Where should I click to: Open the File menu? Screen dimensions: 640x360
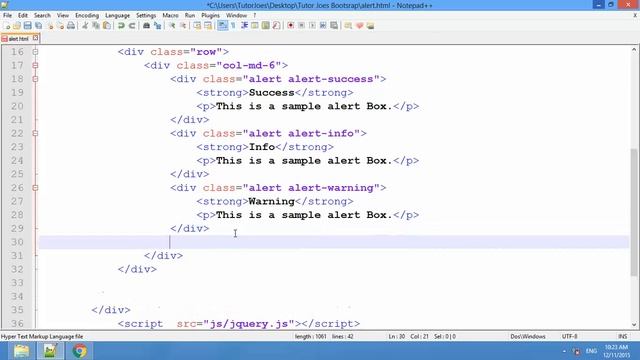tap(7, 16)
